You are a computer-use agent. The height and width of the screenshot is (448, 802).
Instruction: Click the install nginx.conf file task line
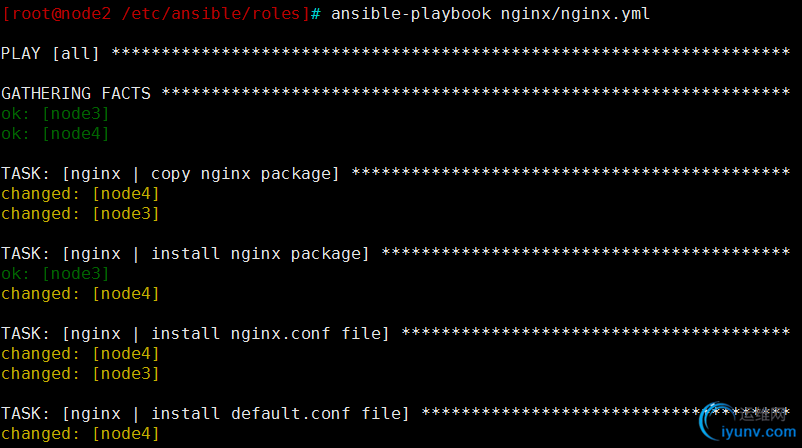click(x=396, y=333)
